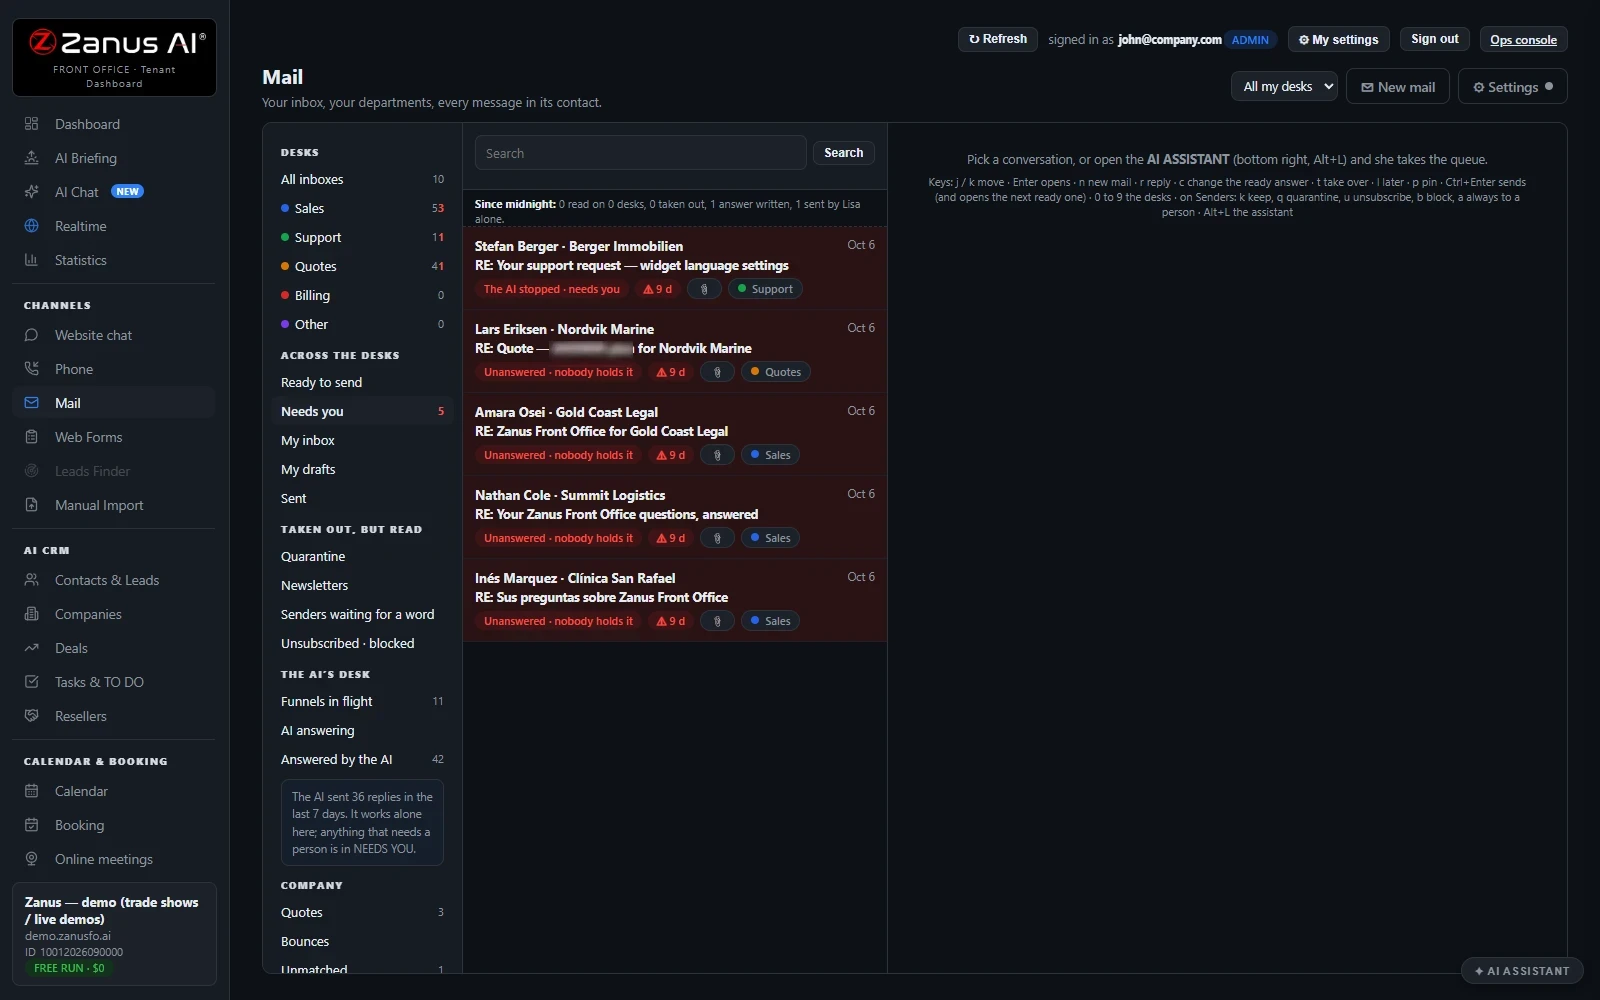Open the Deals trend icon

[x=31, y=648]
